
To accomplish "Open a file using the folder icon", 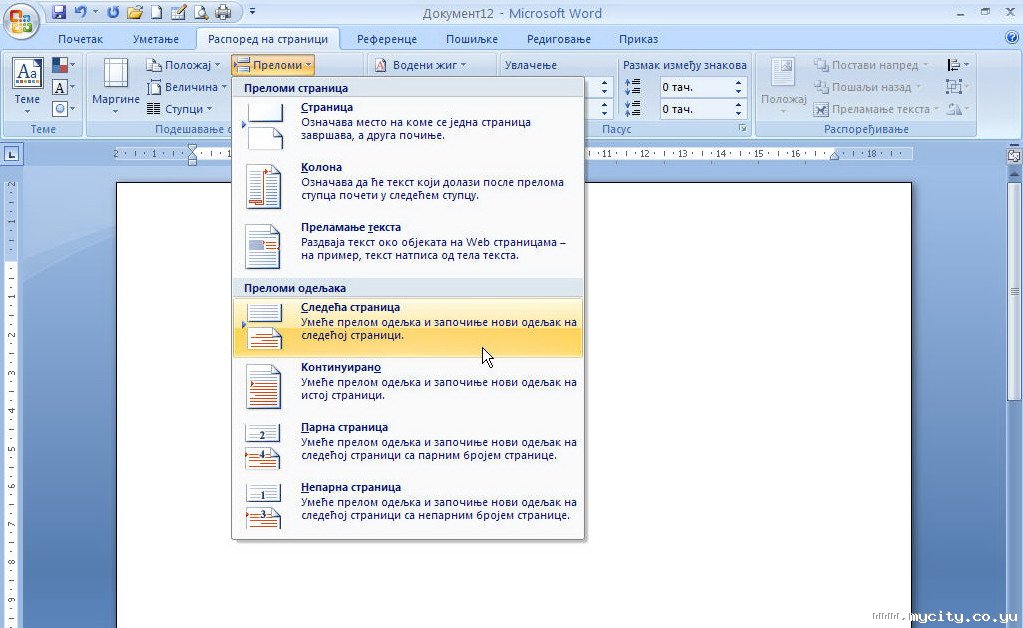I will (135, 12).
